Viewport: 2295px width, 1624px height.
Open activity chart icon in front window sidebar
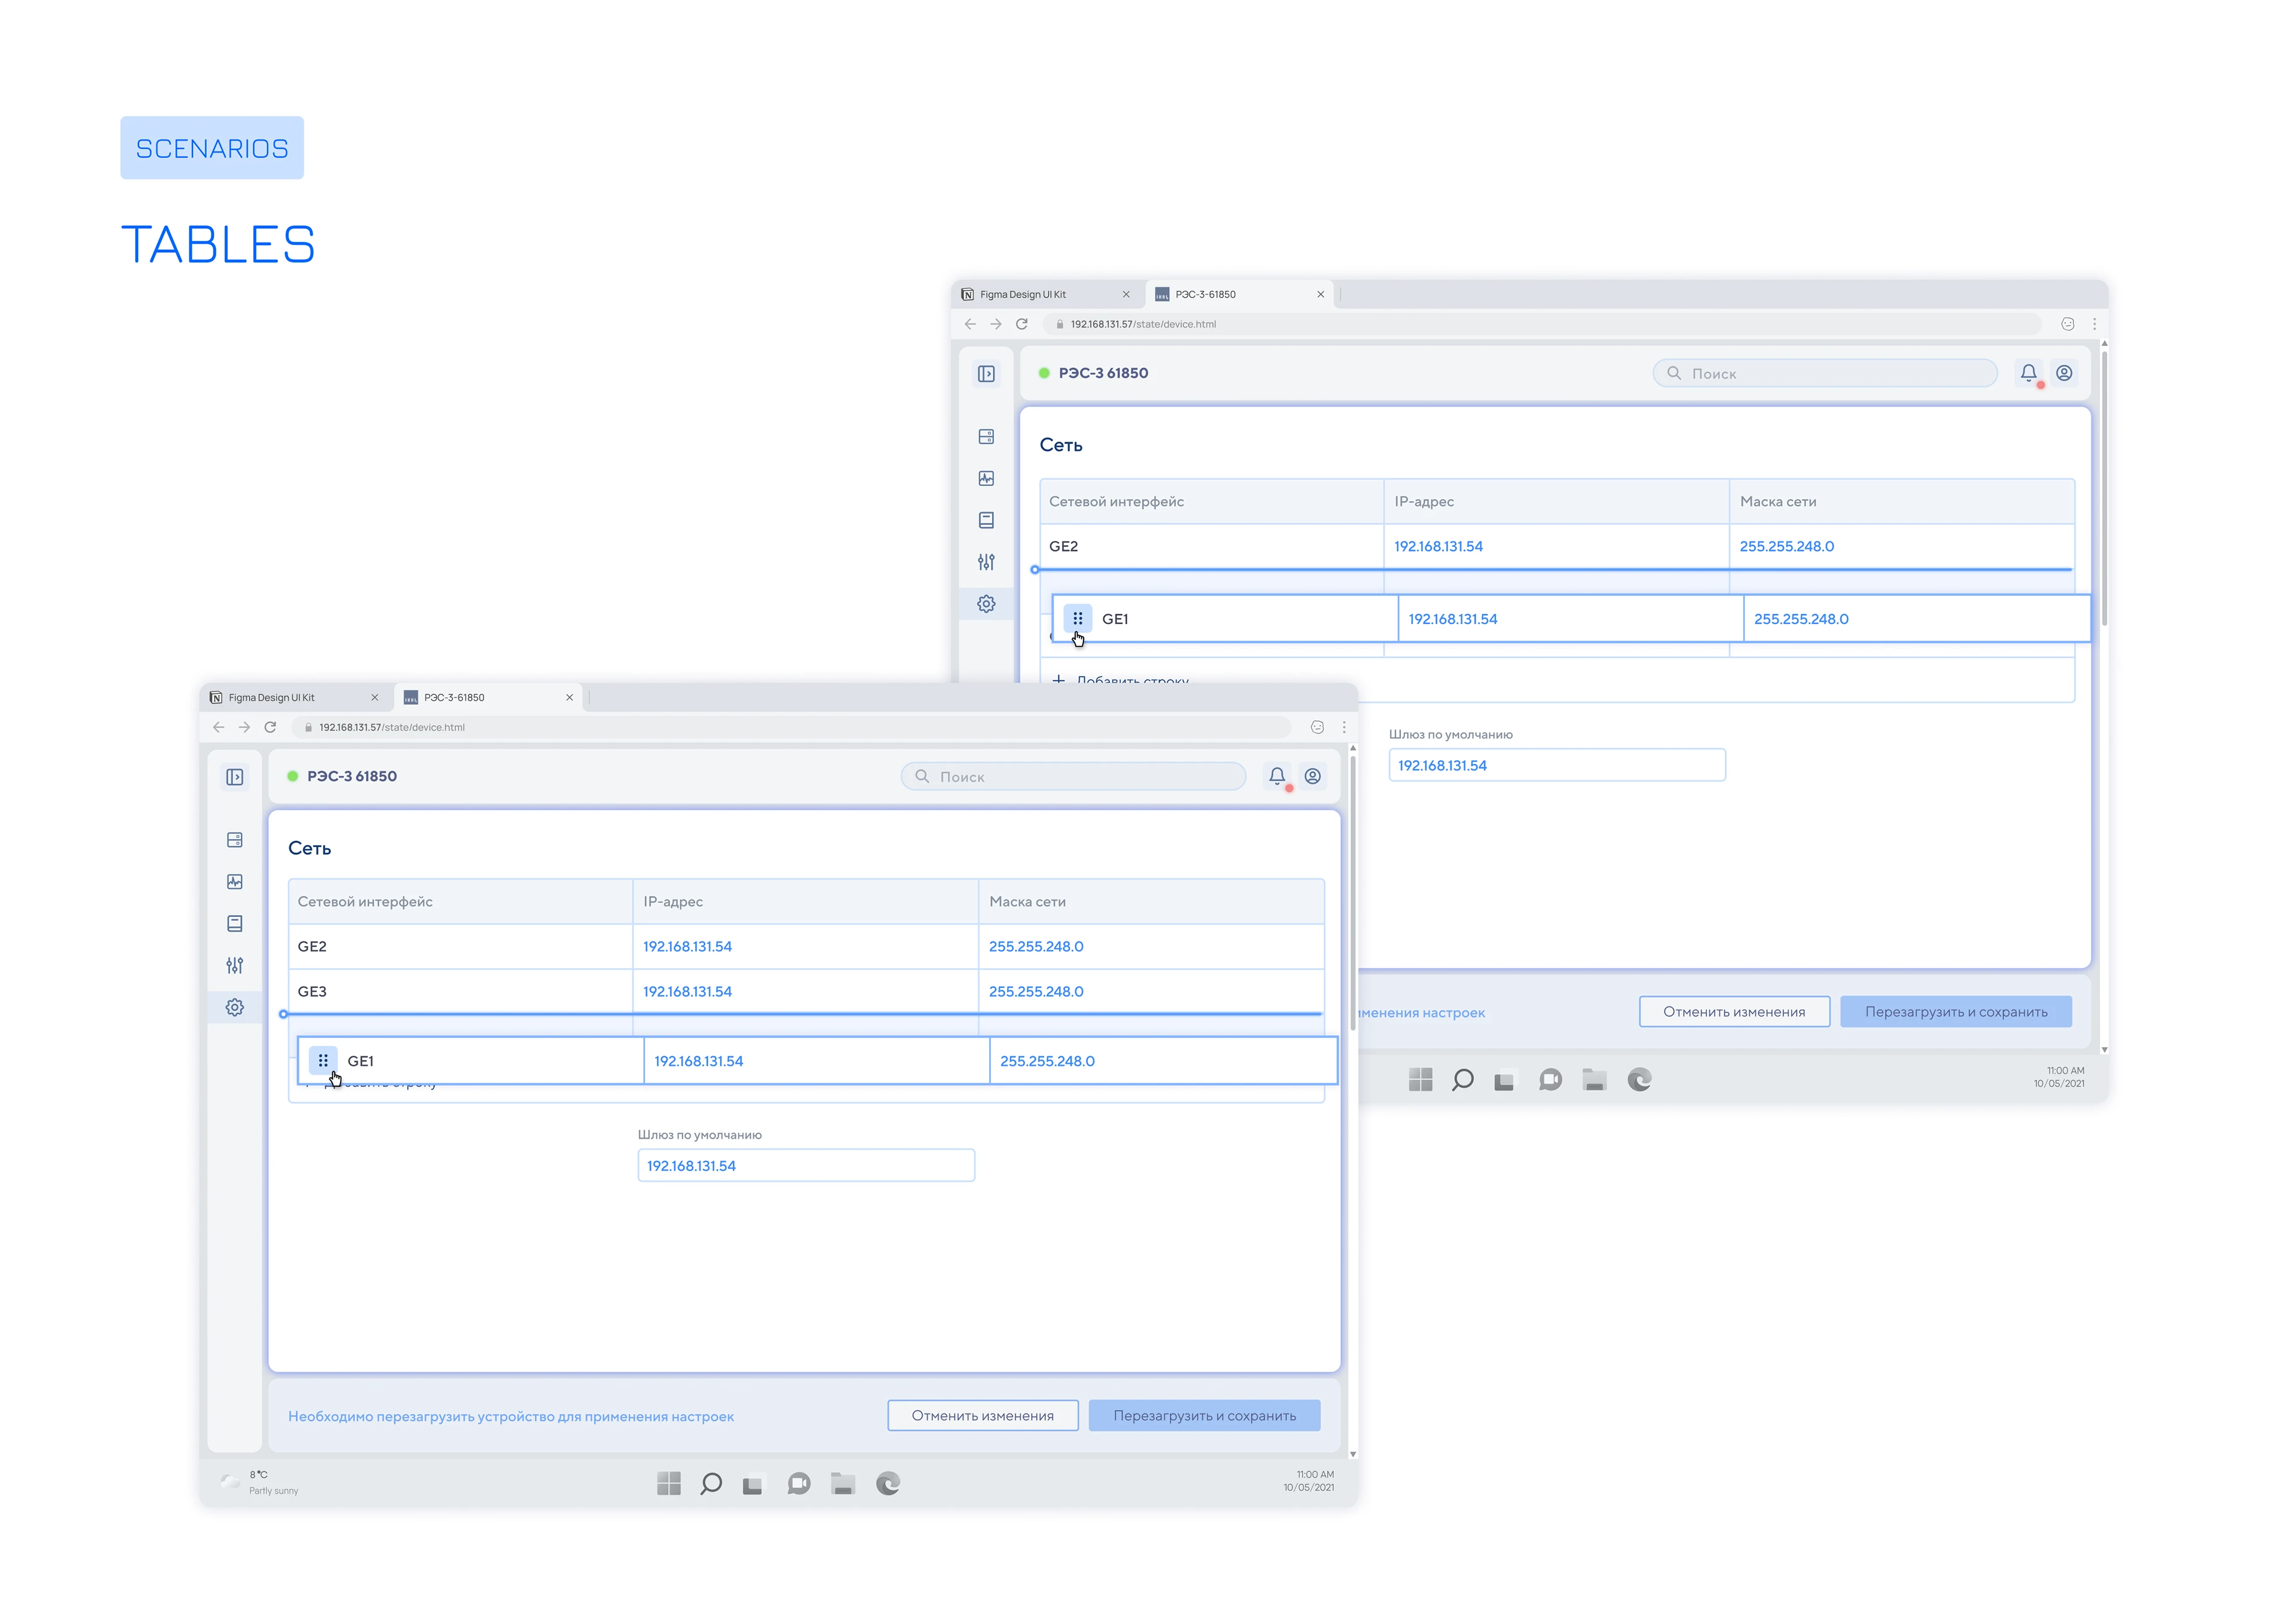tap(235, 882)
